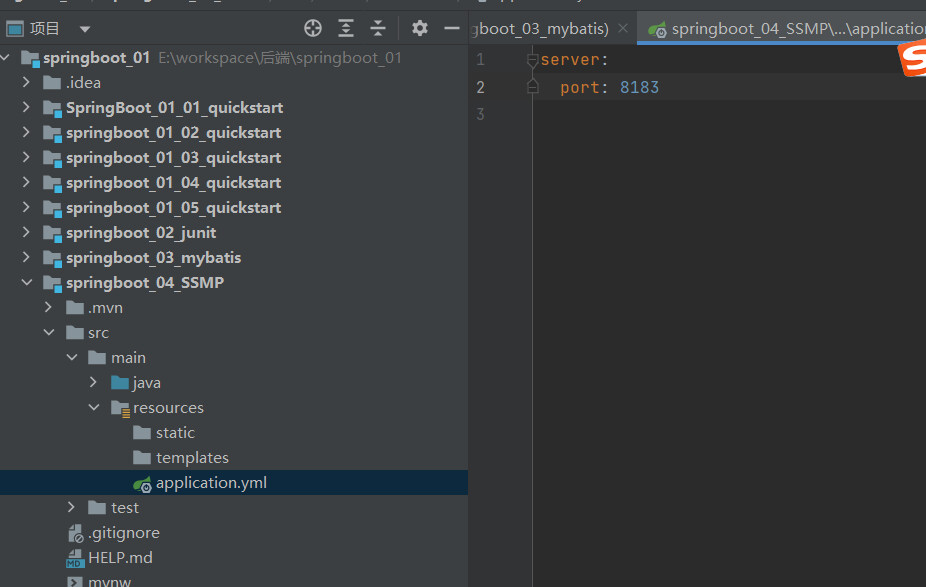Select the springboot_04_SSMP application tab
Viewport: 926px width, 587px height.
click(797, 28)
